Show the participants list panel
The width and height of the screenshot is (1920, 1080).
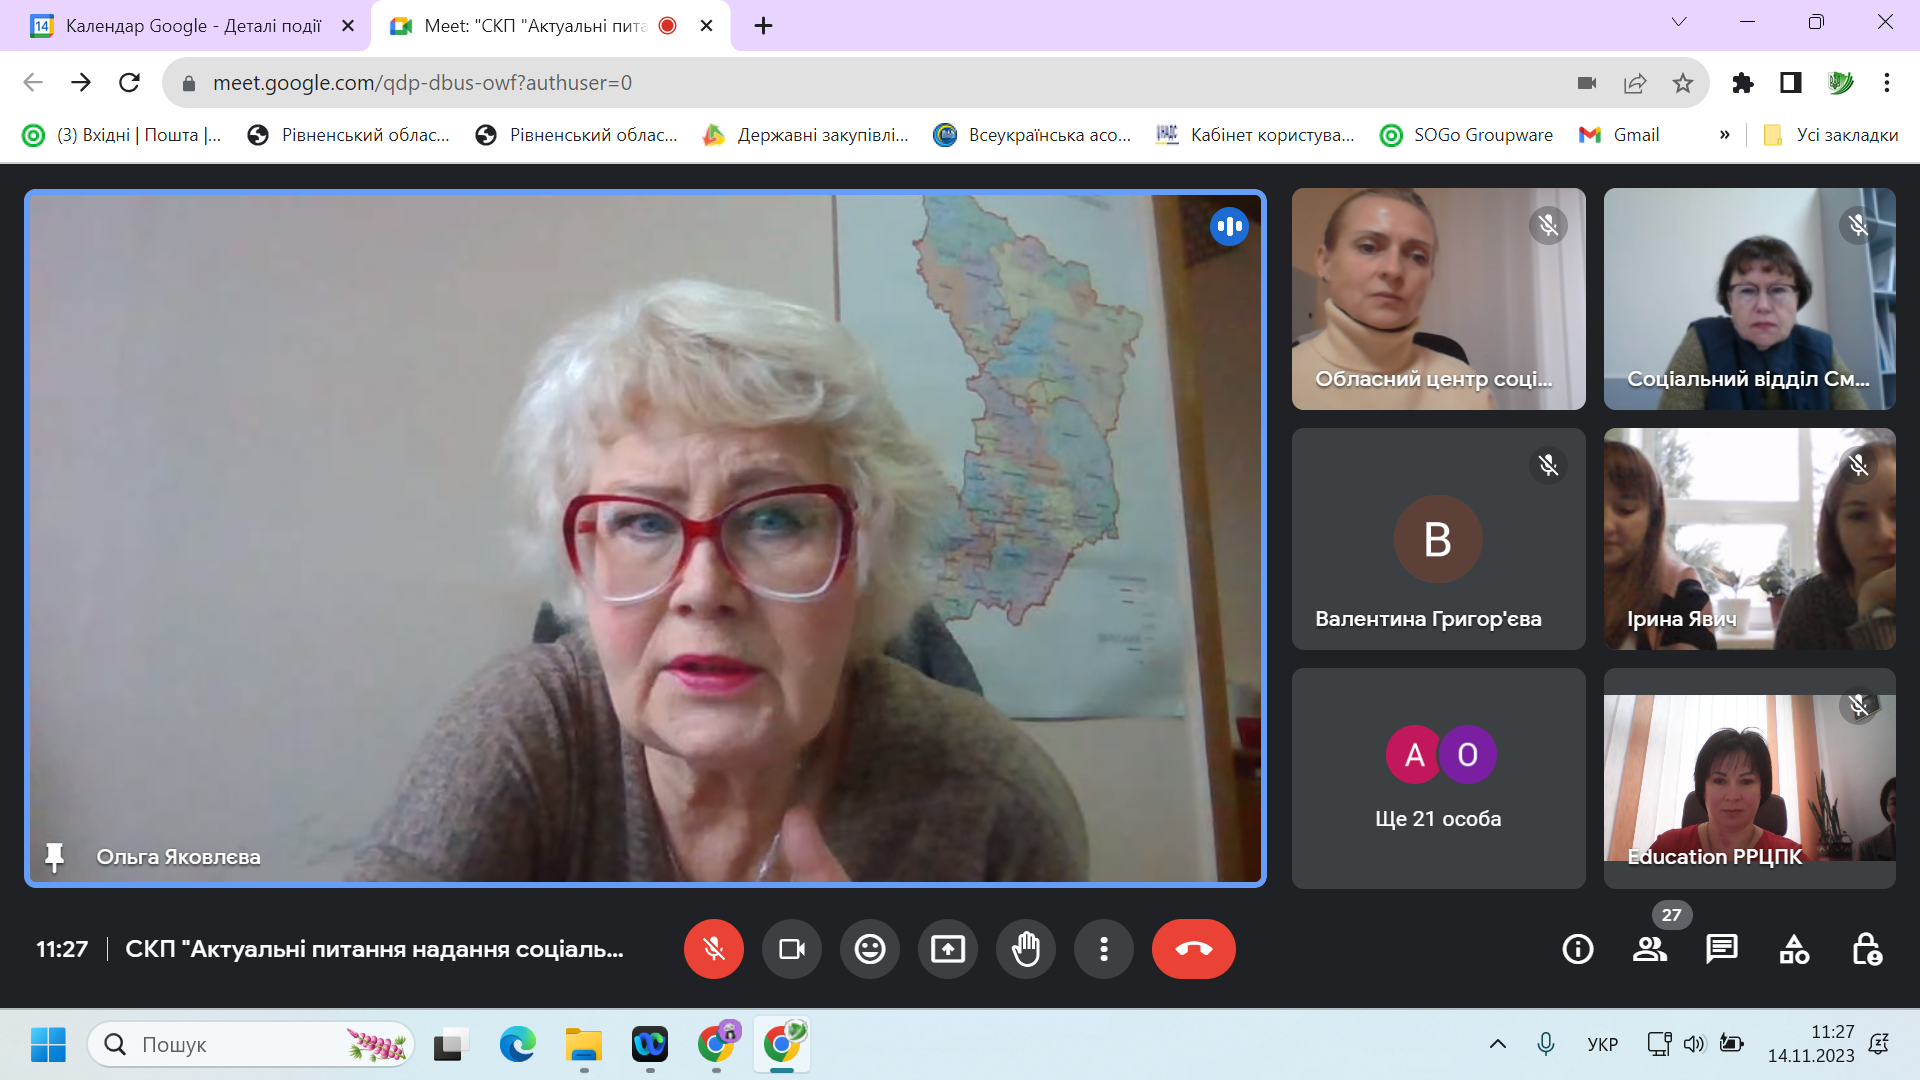click(x=1649, y=948)
